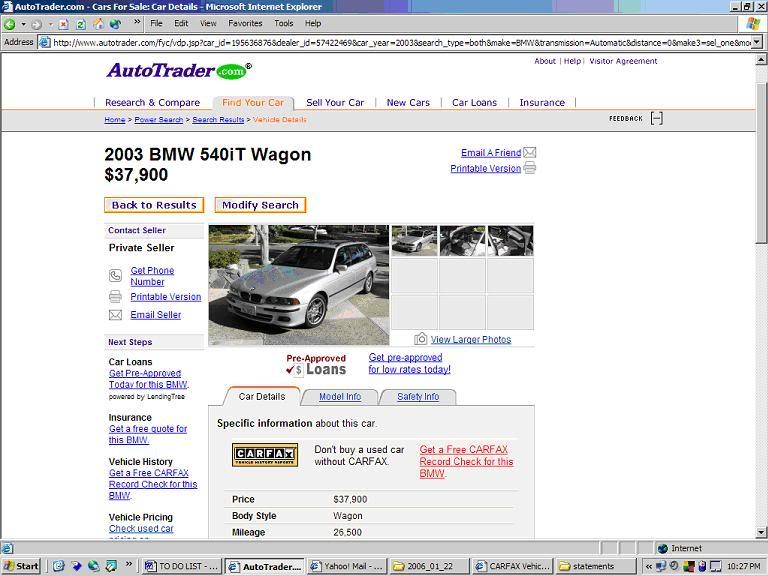Viewport: 768px width, 576px height.
Task: Open the View menu
Action: click(x=208, y=23)
